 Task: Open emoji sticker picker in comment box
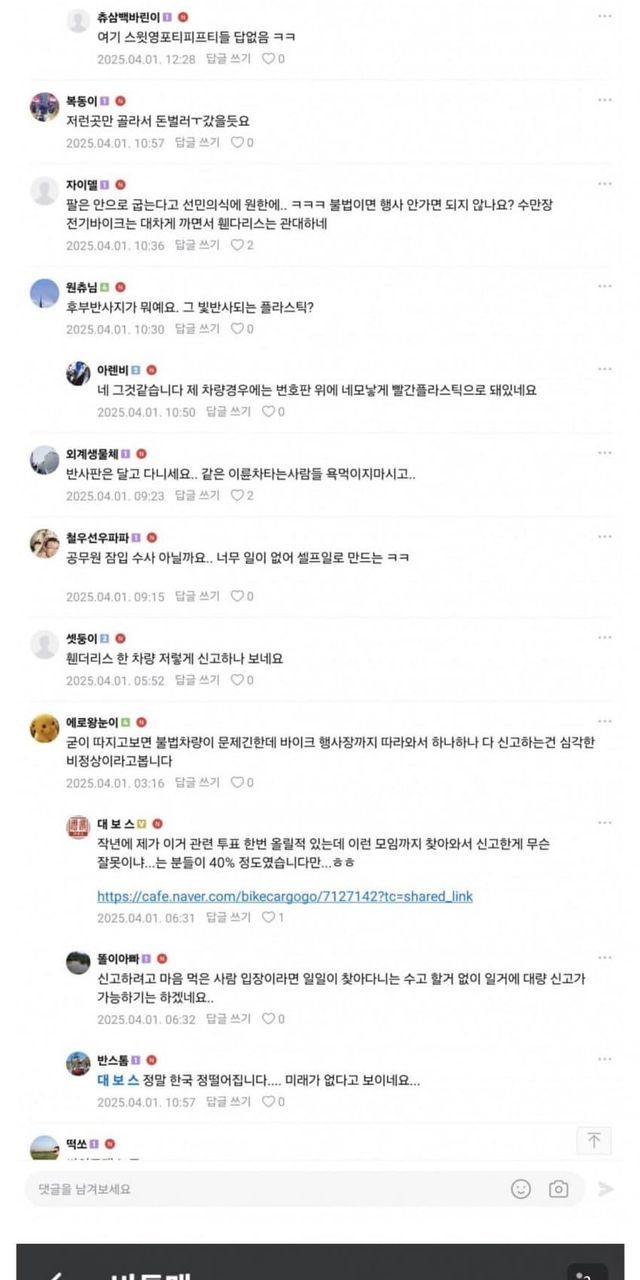click(521, 1189)
